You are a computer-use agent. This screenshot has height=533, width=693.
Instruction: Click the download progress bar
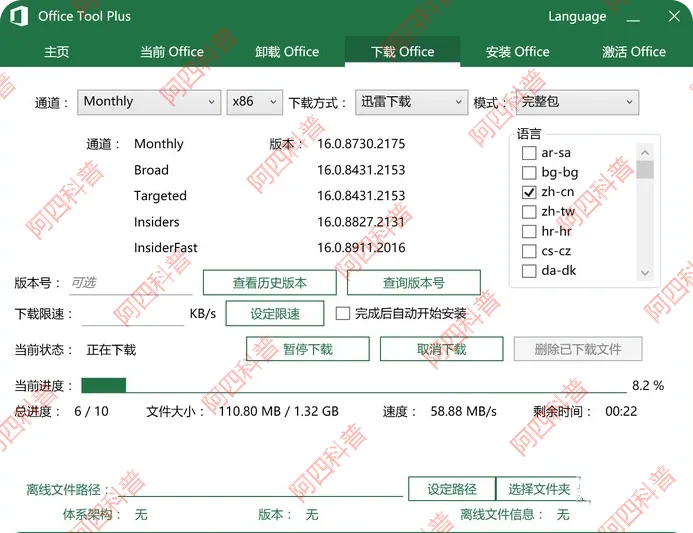point(354,385)
